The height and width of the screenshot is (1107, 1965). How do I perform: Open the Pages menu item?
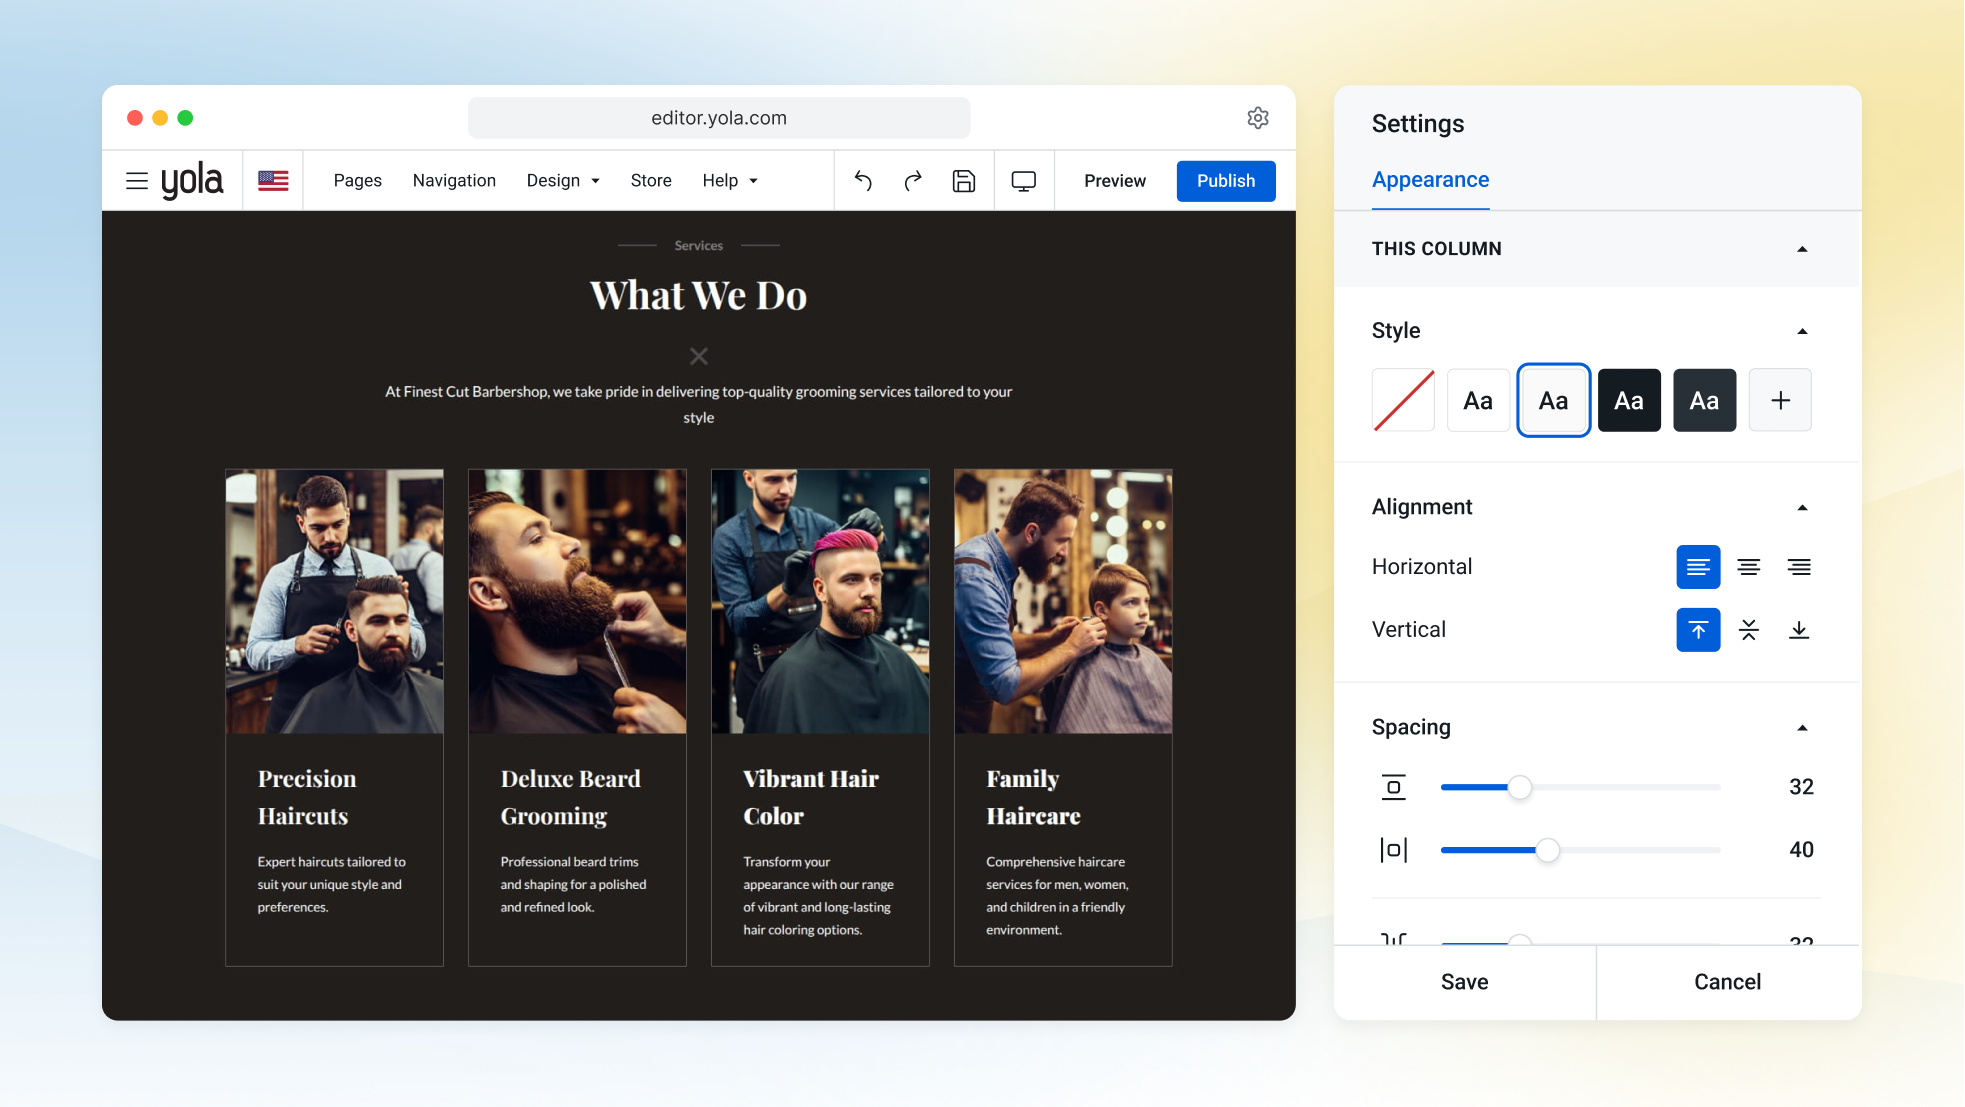pyautogui.click(x=358, y=181)
